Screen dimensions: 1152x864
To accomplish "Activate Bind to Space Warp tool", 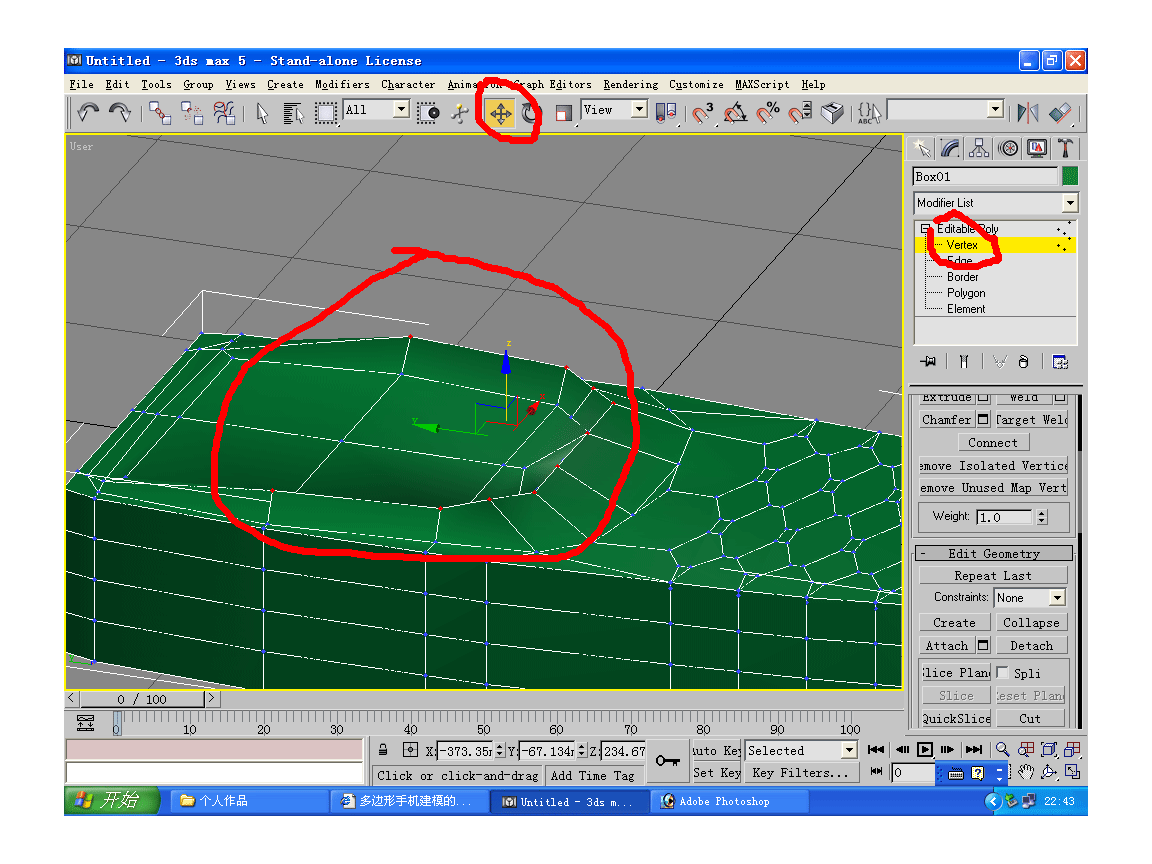I will [224, 112].
